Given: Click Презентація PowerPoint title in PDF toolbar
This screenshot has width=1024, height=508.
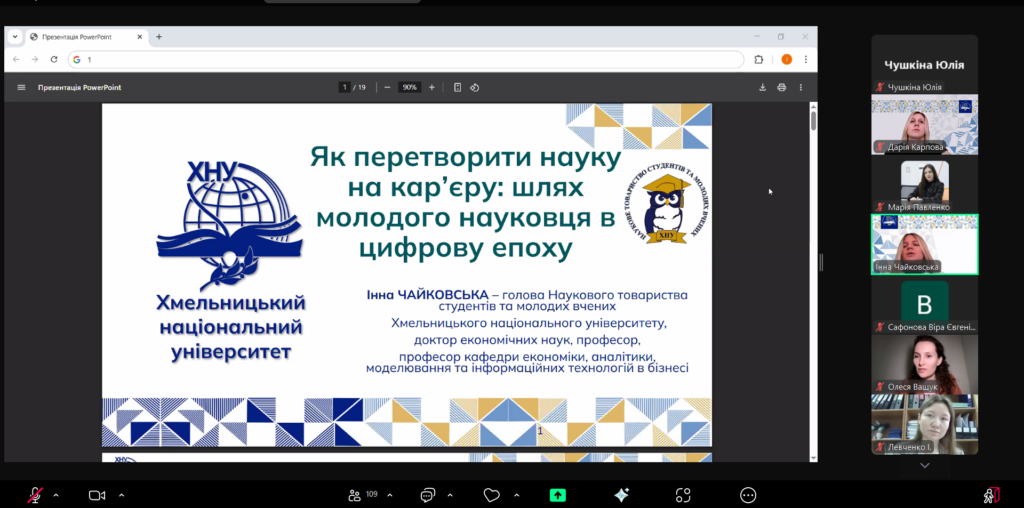Looking at the screenshot, I should coord(80,87).
